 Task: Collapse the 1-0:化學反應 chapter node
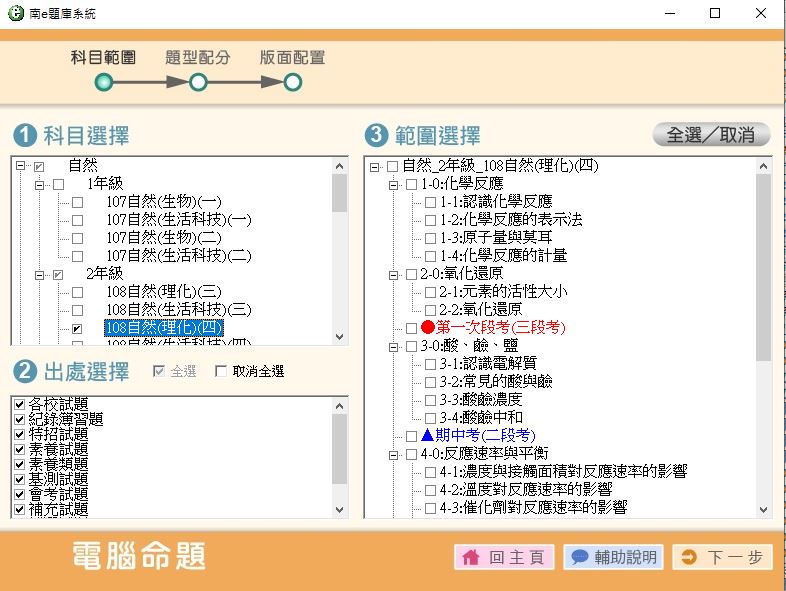pyautogui.click(x=393, y=184)
